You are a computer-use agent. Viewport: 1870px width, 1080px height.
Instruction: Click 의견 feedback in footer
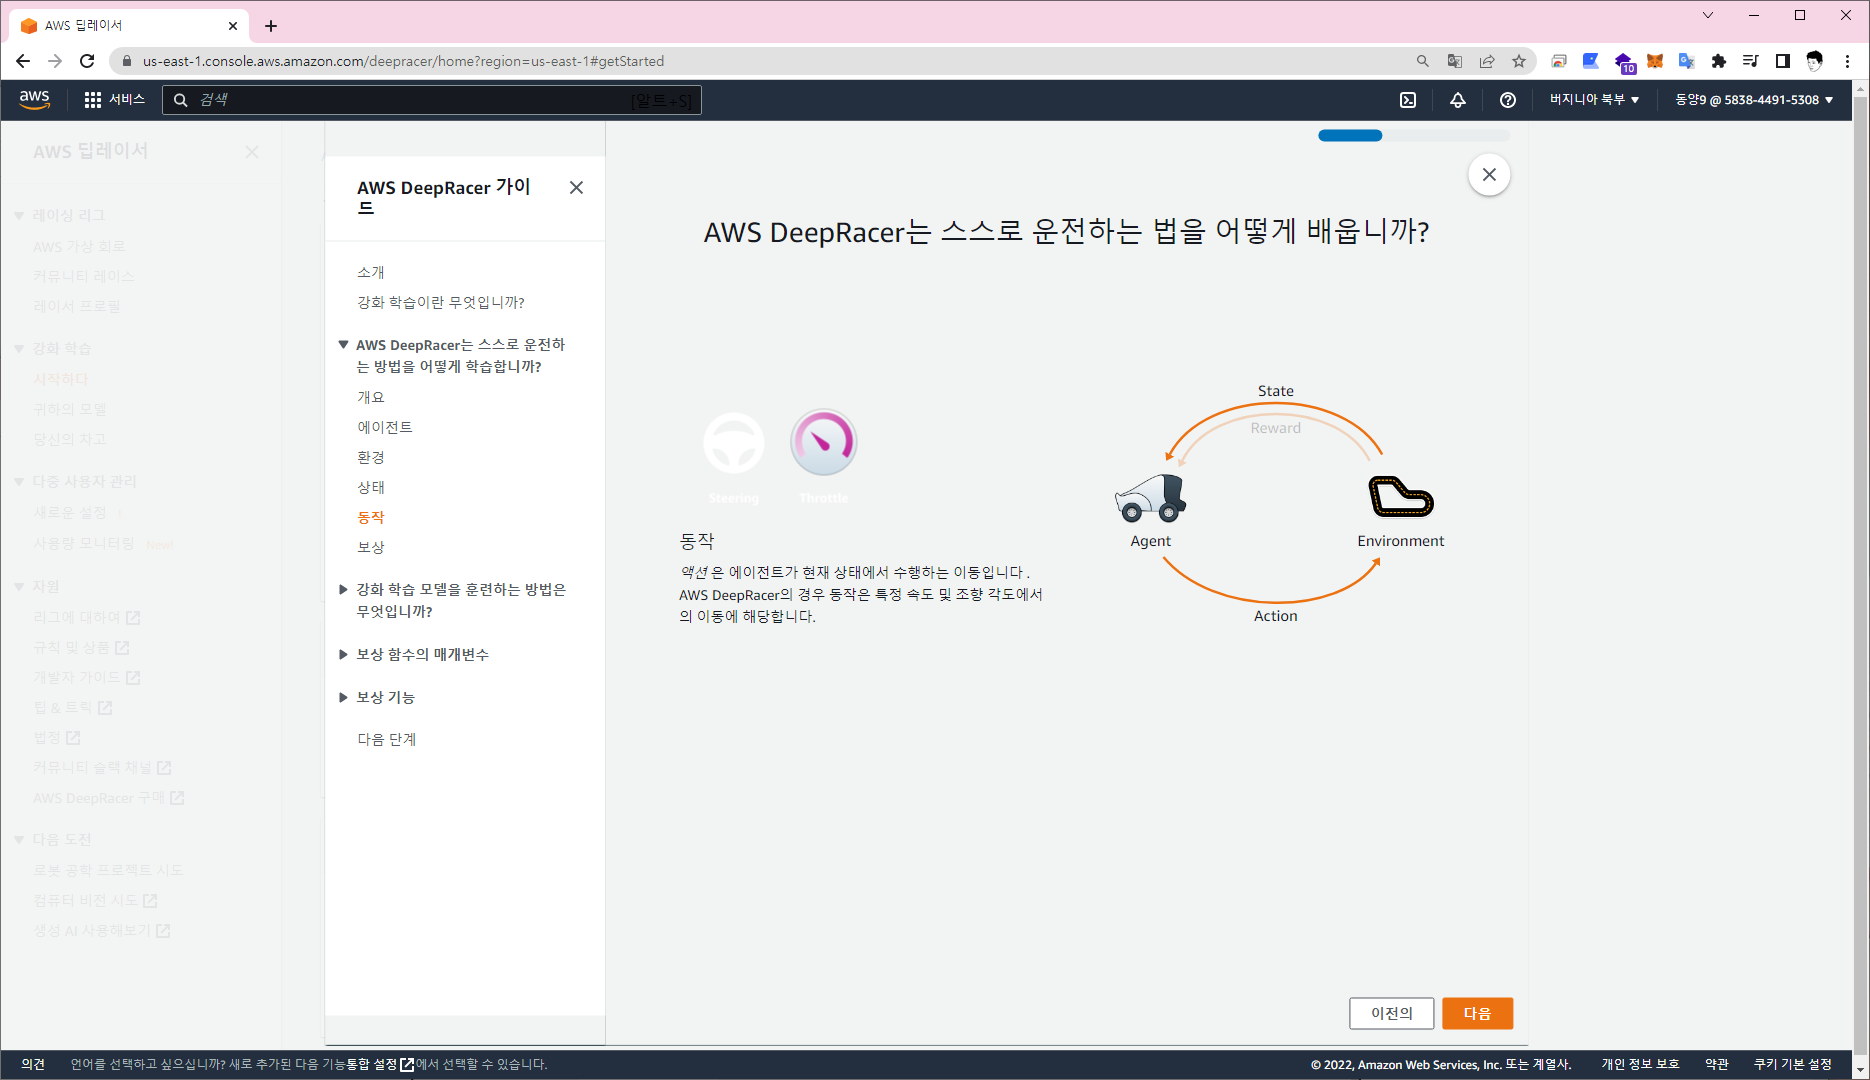pyautogui.click(x=33, y=1064)
